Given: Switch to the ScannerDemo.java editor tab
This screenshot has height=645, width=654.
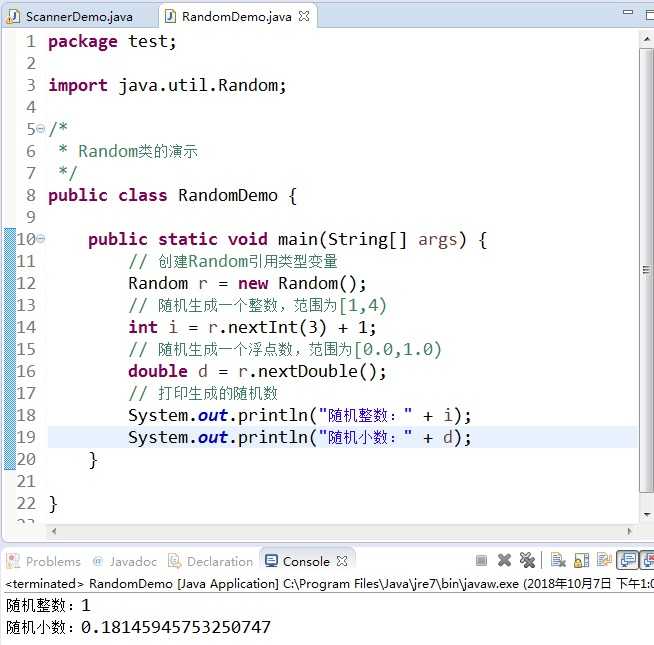Looking at the screenshot, I should pos(70,17).
